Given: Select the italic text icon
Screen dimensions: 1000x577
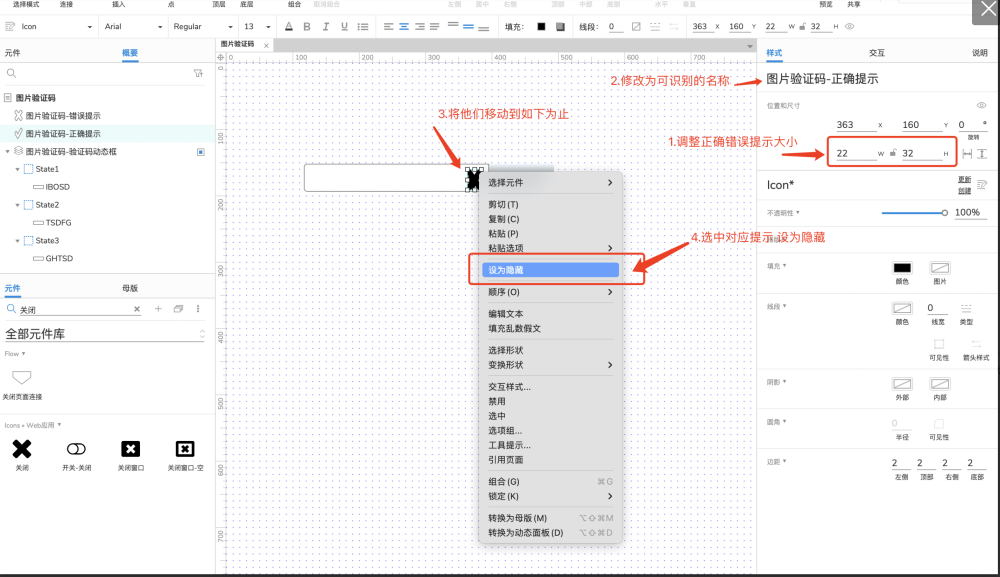Looking at the screenshot, I should tap(326, 27).
